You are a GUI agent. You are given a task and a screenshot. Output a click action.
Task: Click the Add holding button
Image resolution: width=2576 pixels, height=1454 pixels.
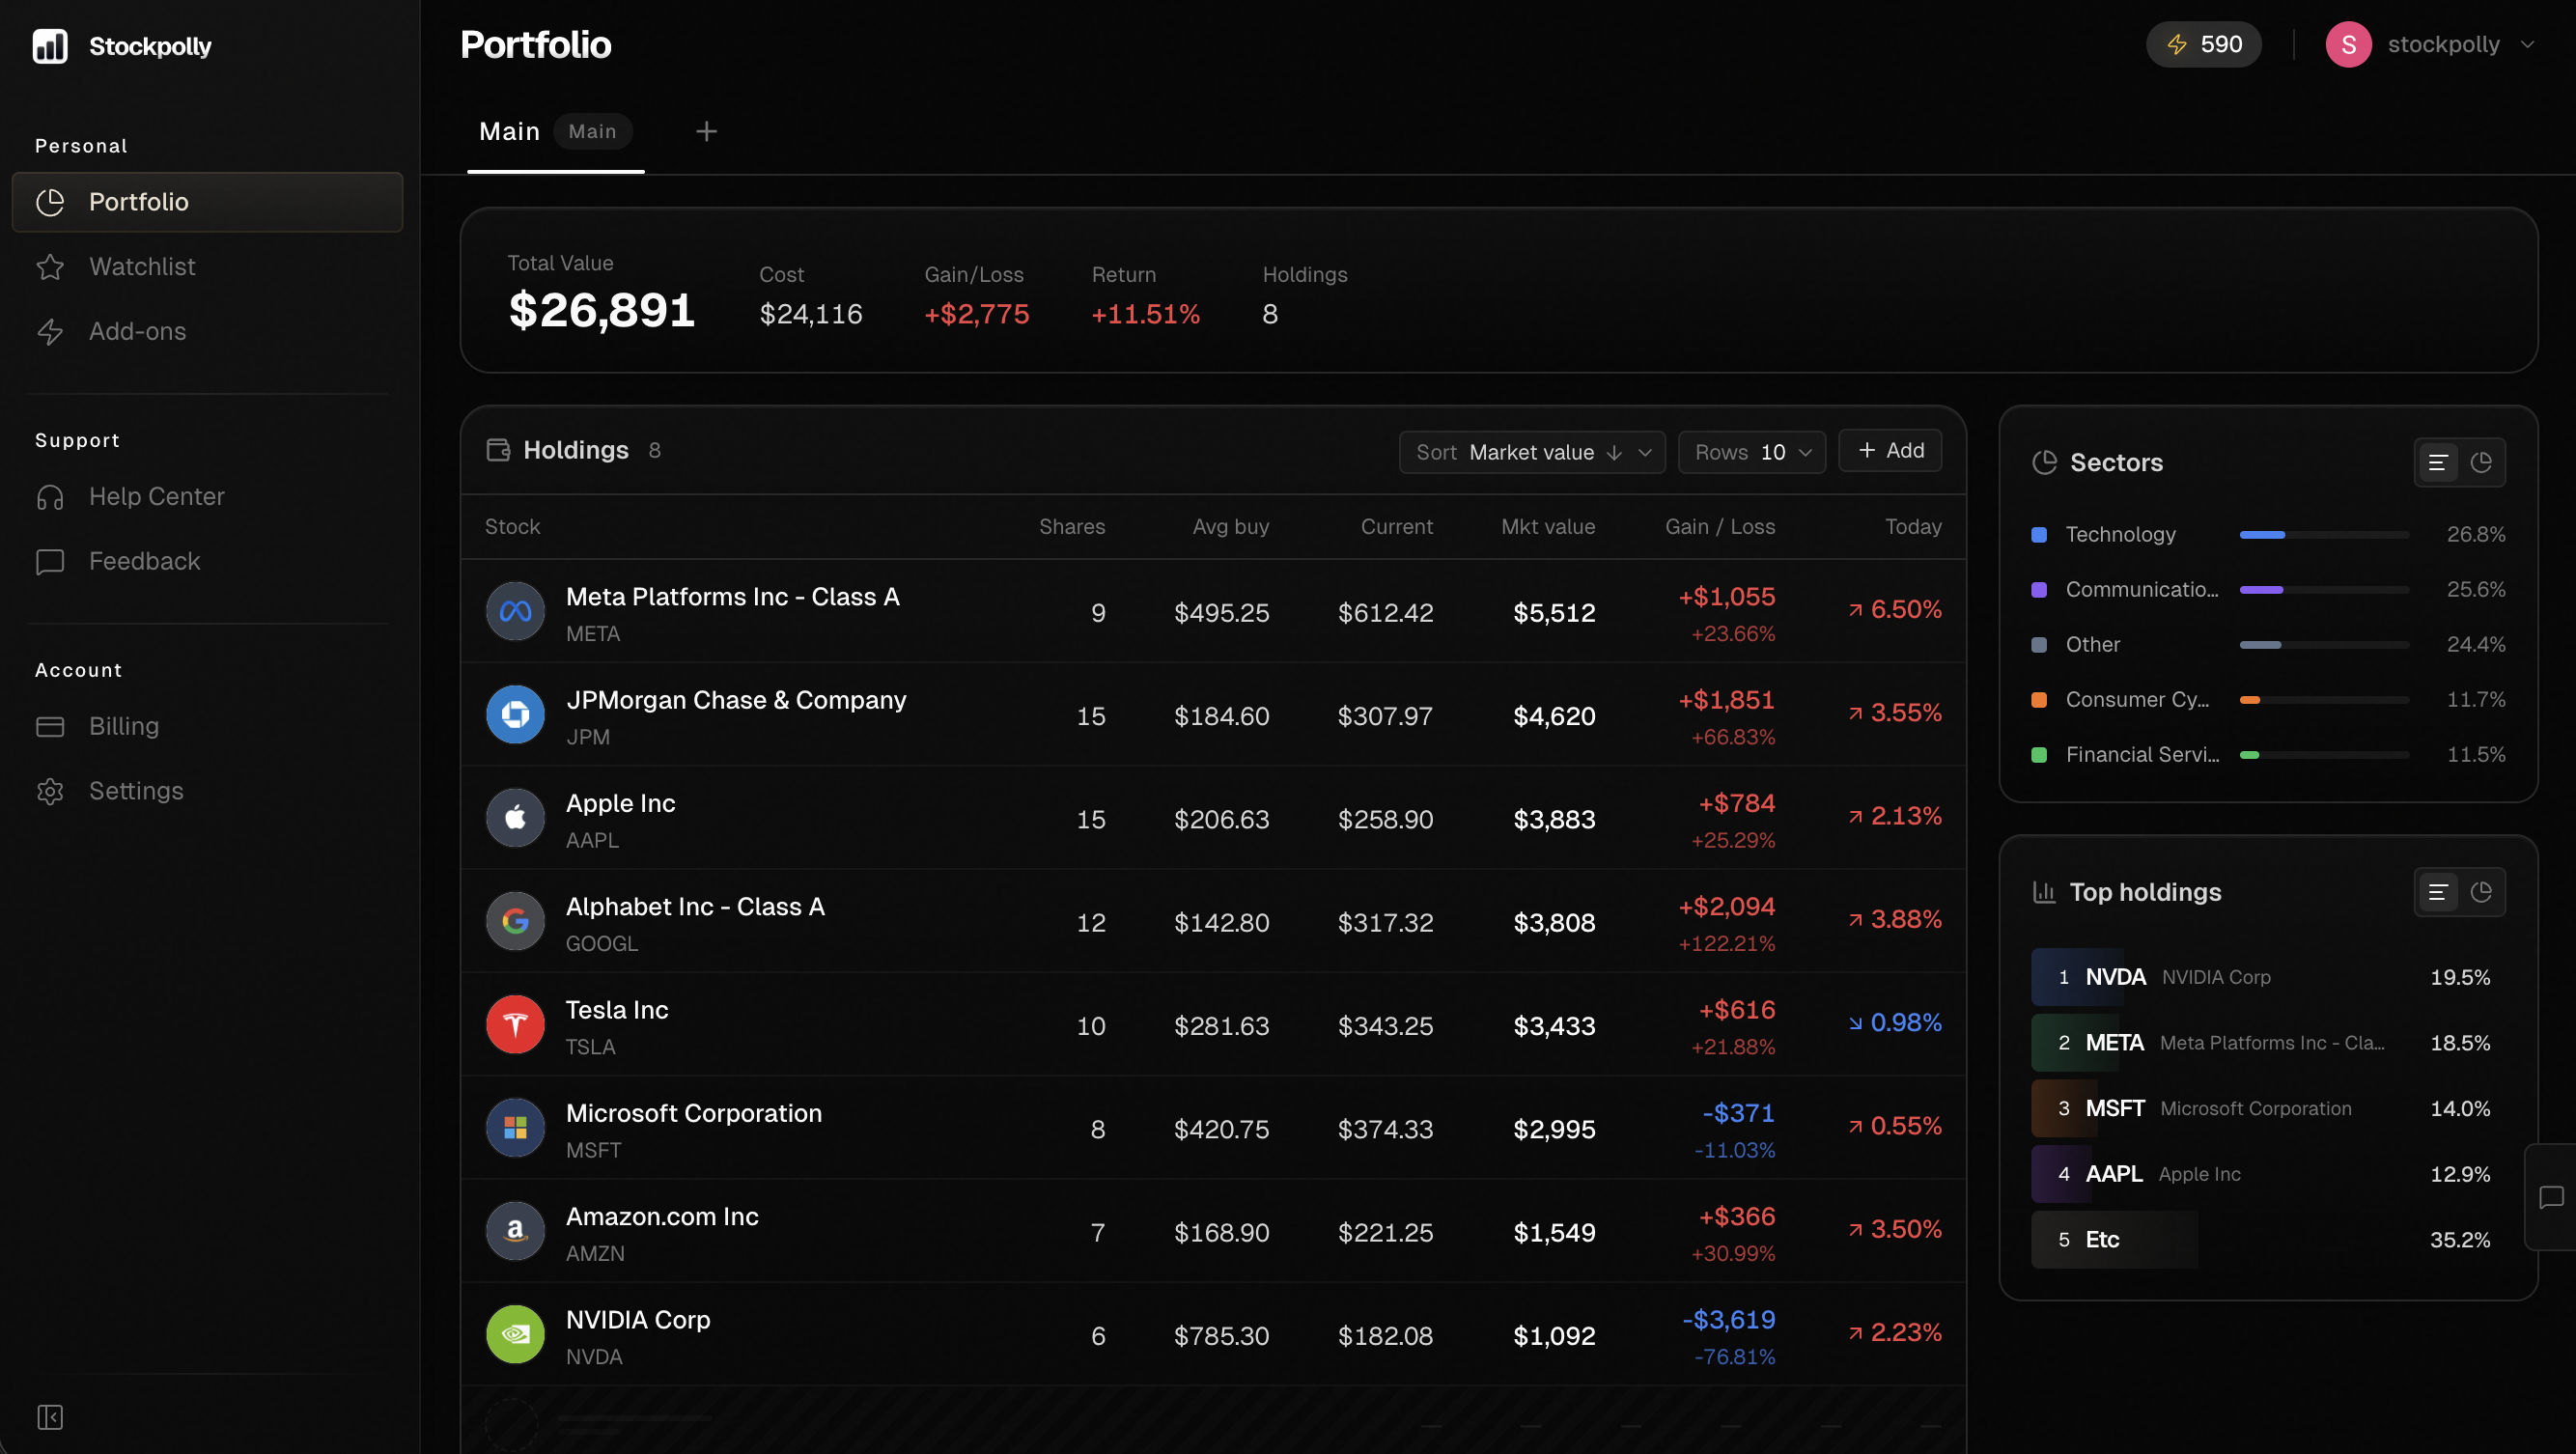click(1890, 451)
